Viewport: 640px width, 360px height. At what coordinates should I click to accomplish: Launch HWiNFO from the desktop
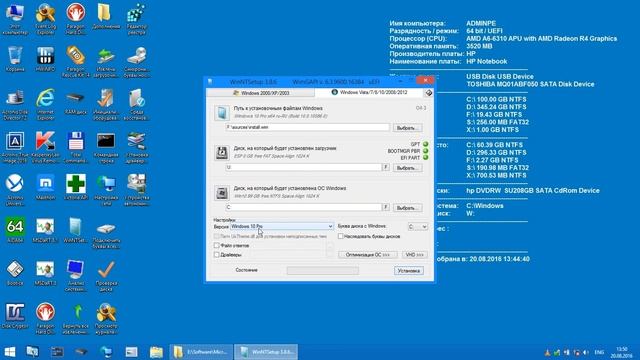click(45, 59)
